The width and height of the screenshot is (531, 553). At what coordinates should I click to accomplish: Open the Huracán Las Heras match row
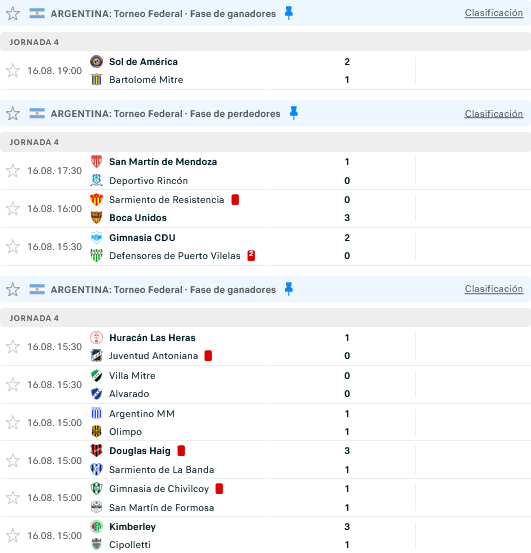[266, 347]
